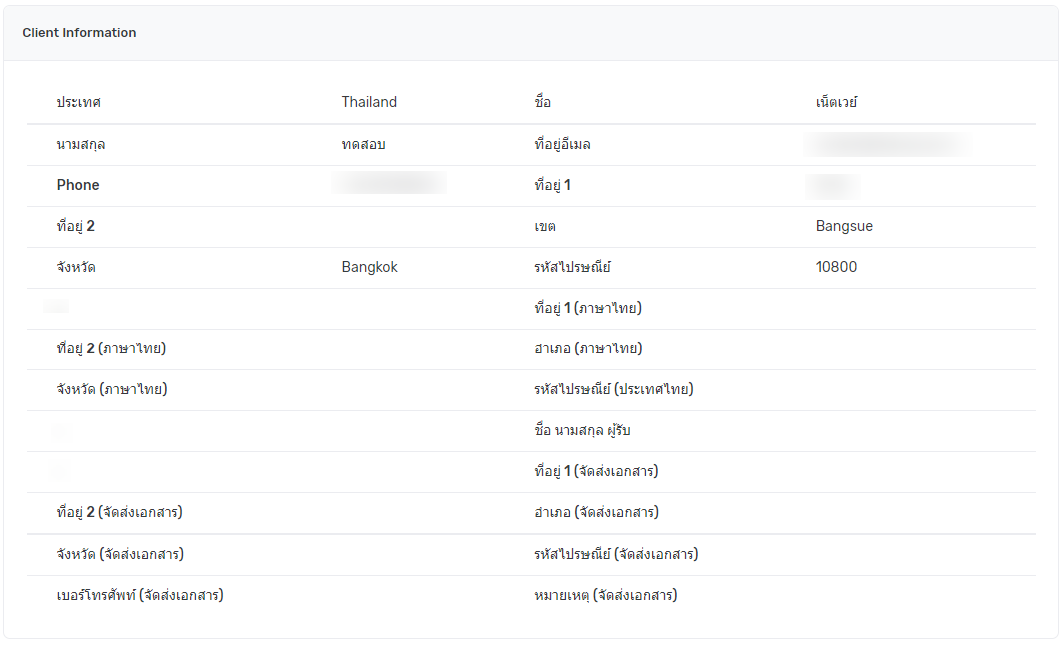
Task: Click the จังหวัด (จัดส่งเอกสาร) label
Action: click(x=120, y=554)
